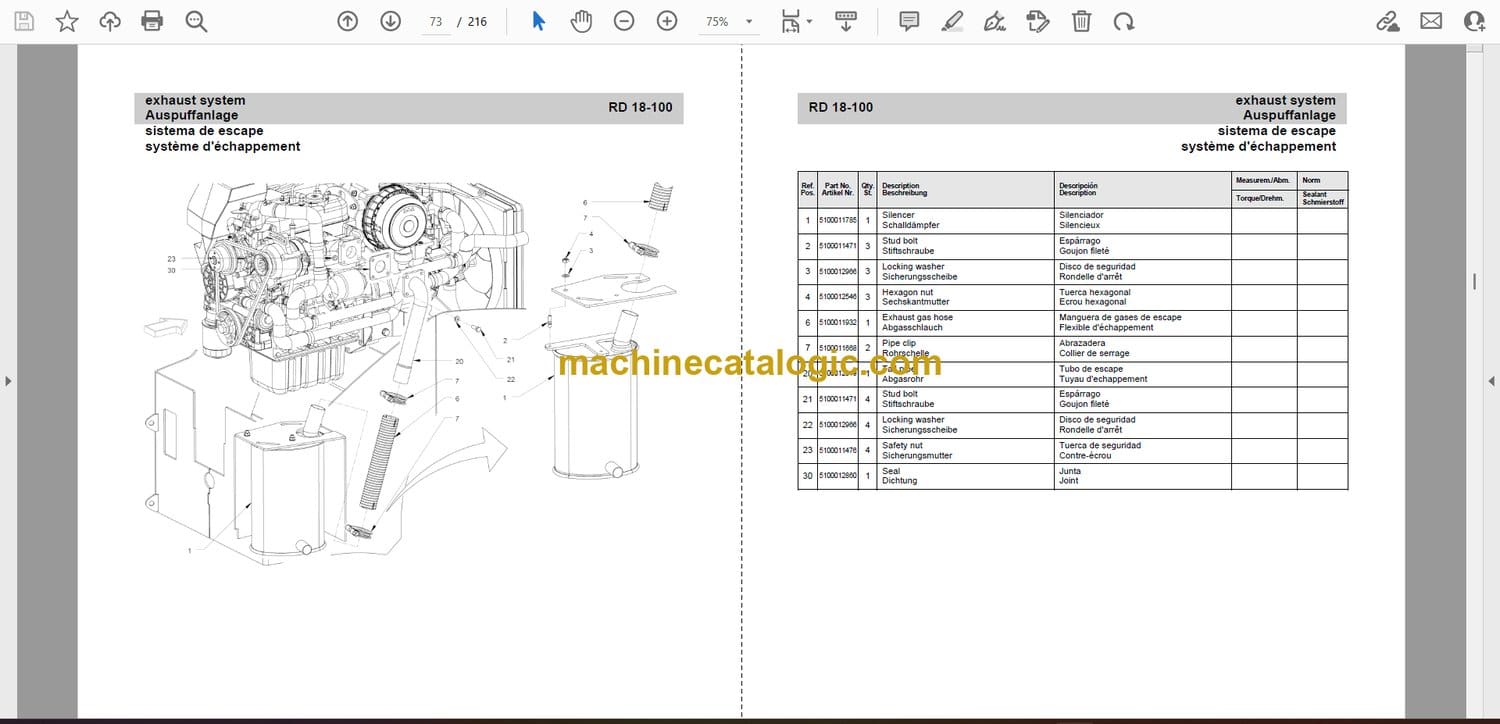Go to the previous page
1500x724 pixels.
coord(347,21)
